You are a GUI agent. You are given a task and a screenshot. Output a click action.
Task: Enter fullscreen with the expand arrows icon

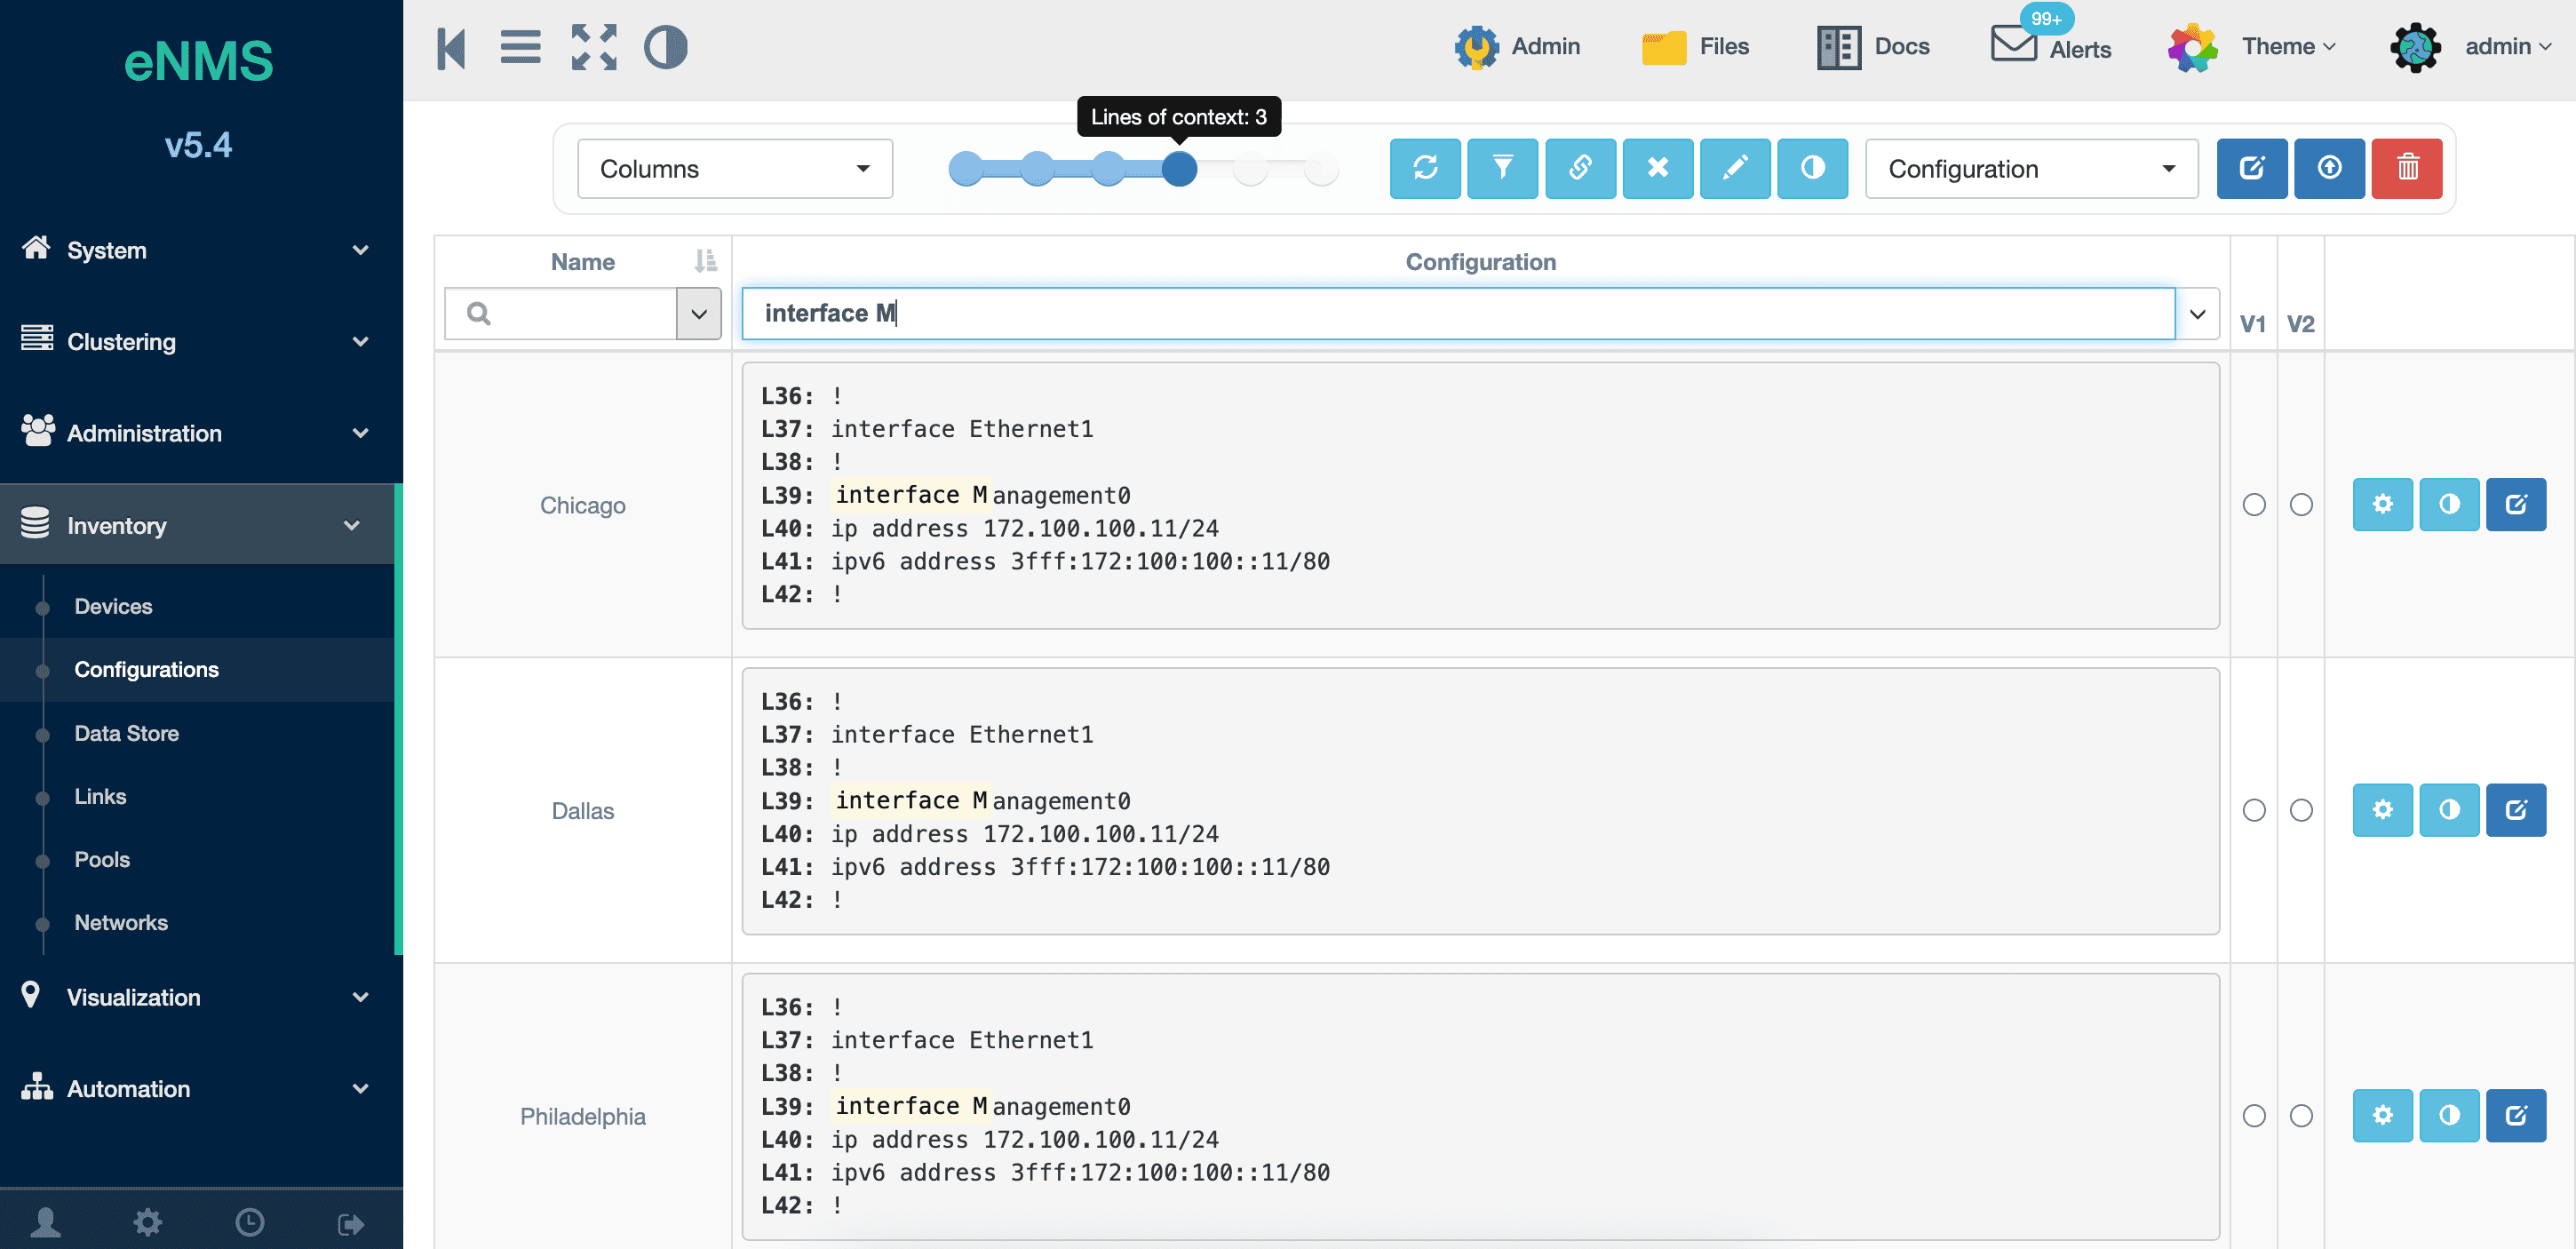tap(594, 48)
